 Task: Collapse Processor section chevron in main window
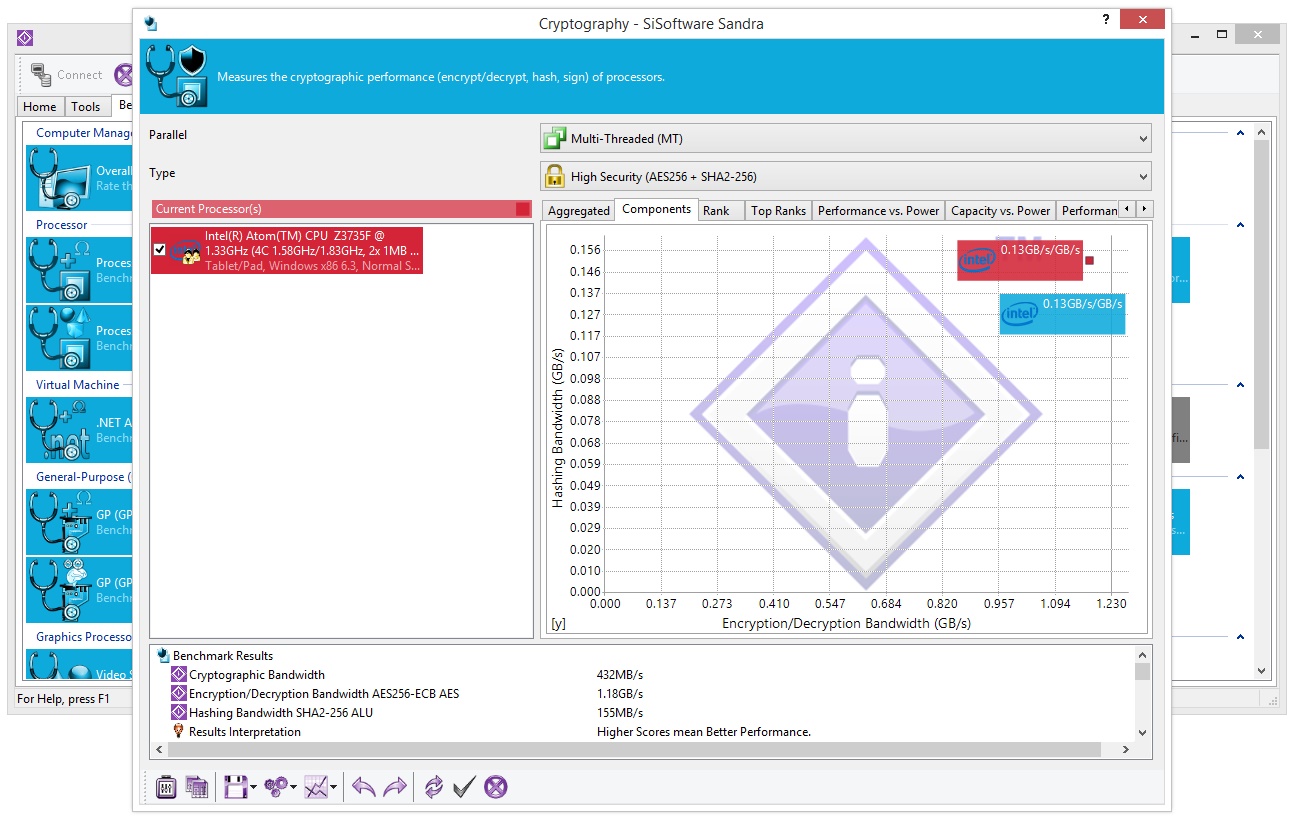pos(1240,225)
